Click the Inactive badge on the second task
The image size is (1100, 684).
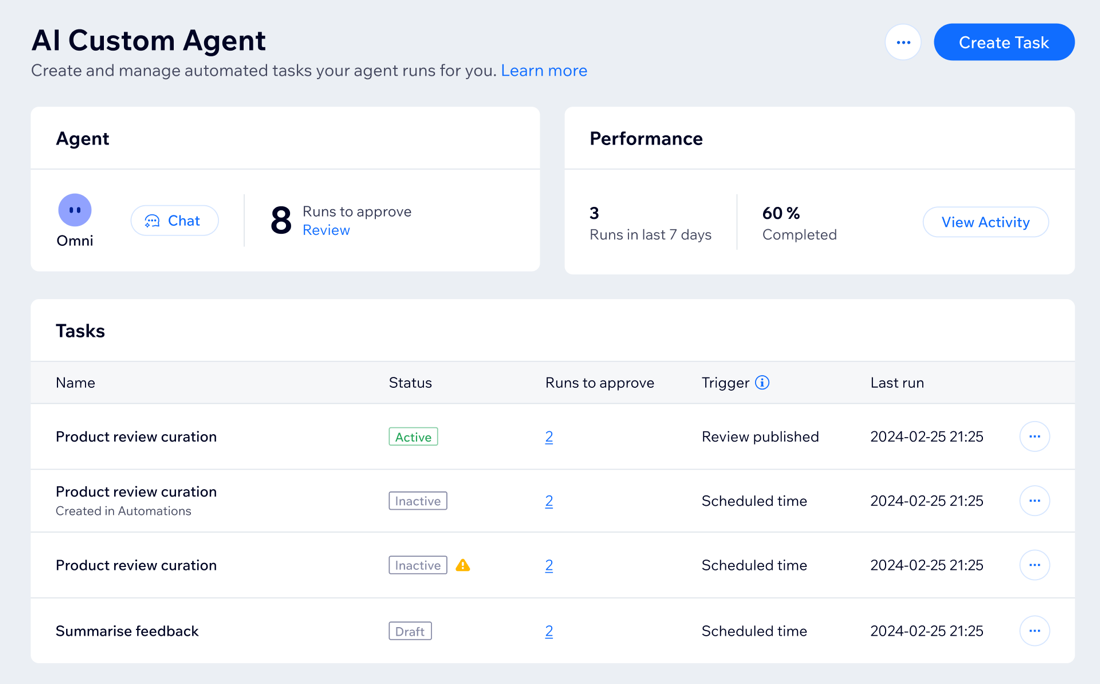tap(417, 500)
